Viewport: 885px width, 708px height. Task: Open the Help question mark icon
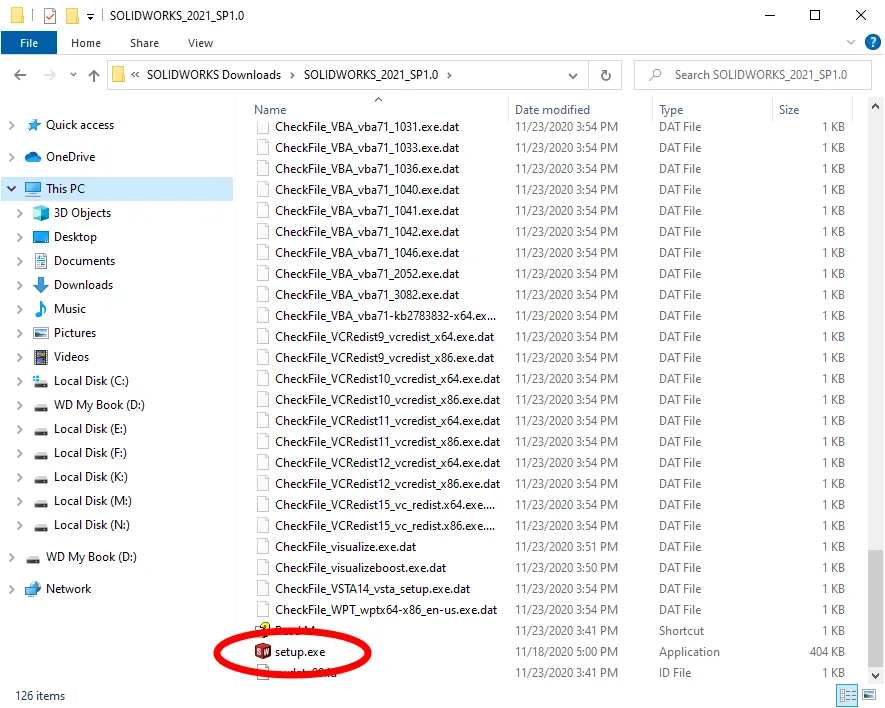(x=873, y=42)
